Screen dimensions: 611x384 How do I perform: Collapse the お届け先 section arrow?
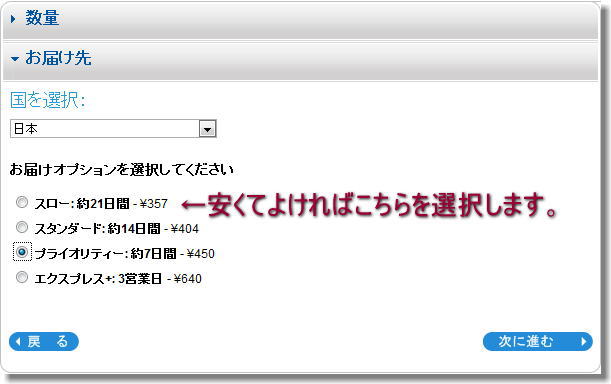click(15, 59)
